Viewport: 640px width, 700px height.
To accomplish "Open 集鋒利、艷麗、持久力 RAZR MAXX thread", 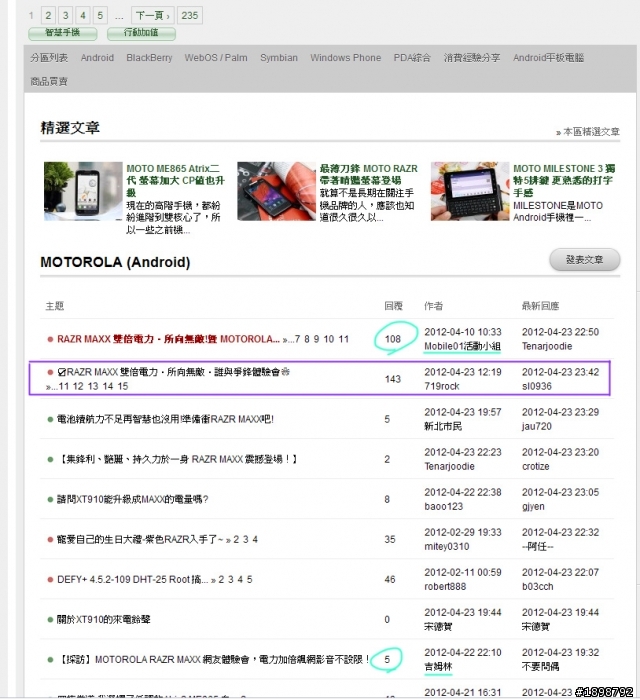I will pyautogui.click(x=178, y=459).
